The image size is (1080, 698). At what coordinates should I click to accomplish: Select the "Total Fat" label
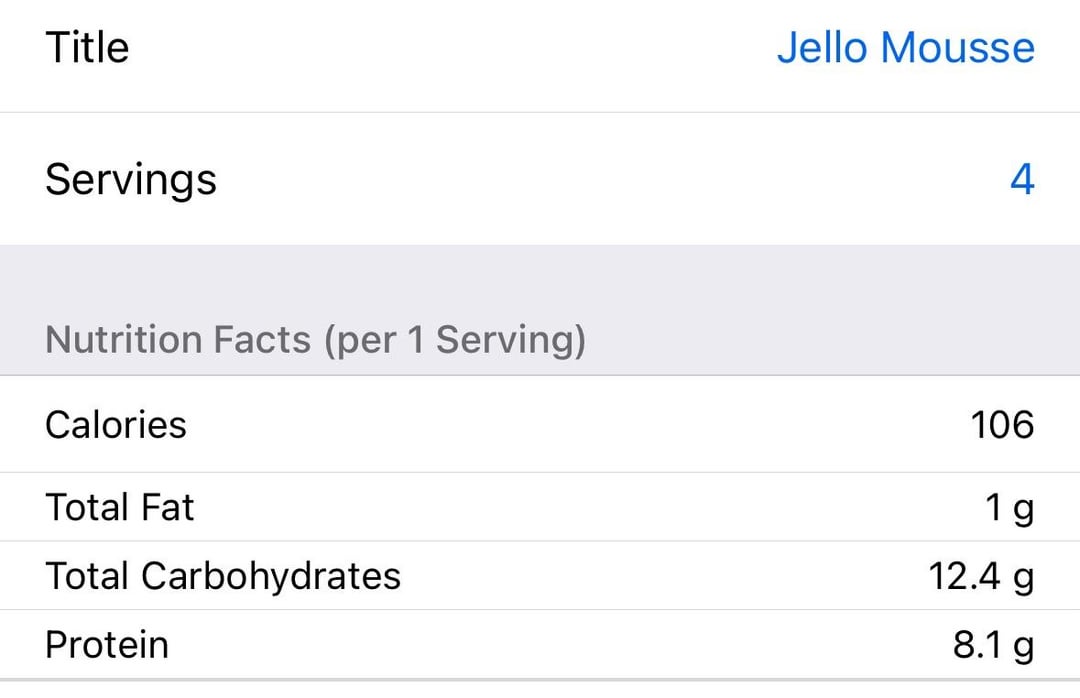[120, 508]
